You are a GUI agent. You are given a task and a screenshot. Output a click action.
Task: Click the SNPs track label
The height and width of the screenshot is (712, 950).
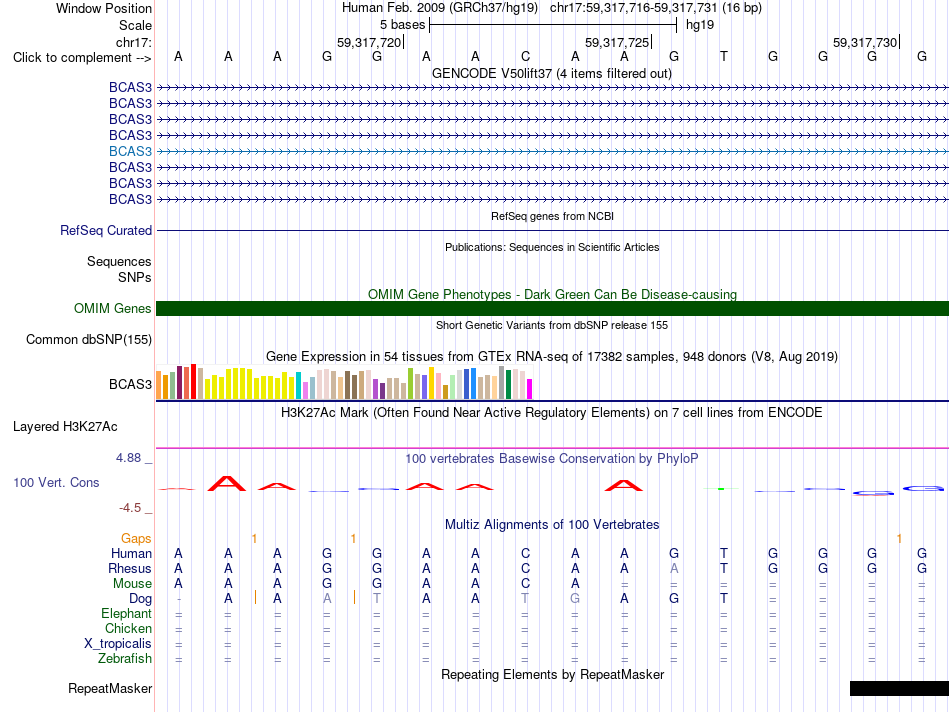pyautogui.click(x=135, y=277)
